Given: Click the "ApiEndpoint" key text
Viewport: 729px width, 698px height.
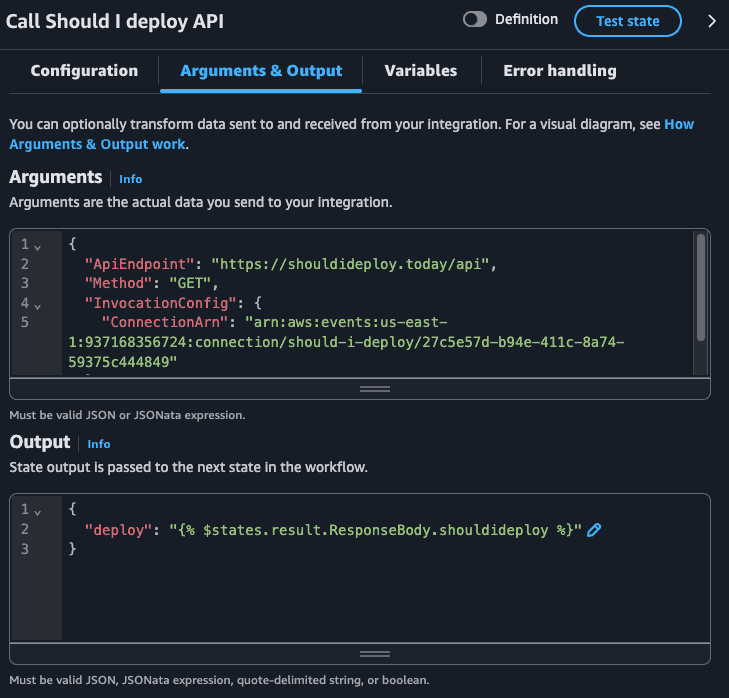Looking at the screenshot, I should point(139,264).
